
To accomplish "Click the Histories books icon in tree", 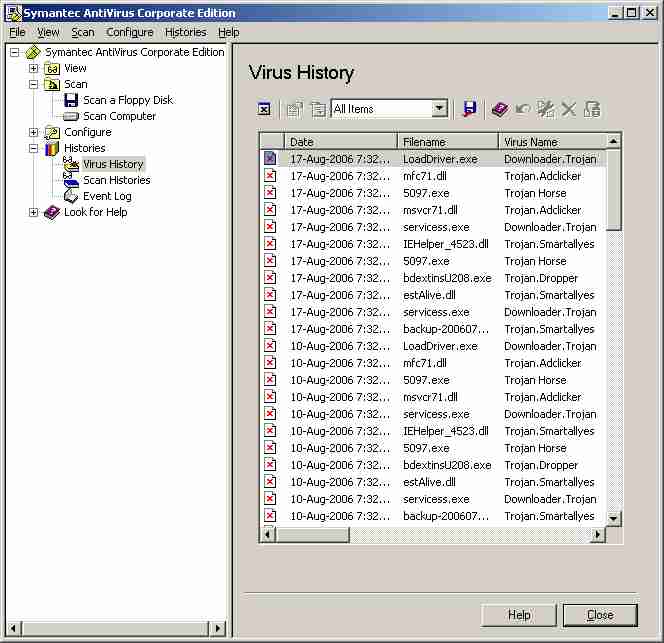I will point(52,148).
